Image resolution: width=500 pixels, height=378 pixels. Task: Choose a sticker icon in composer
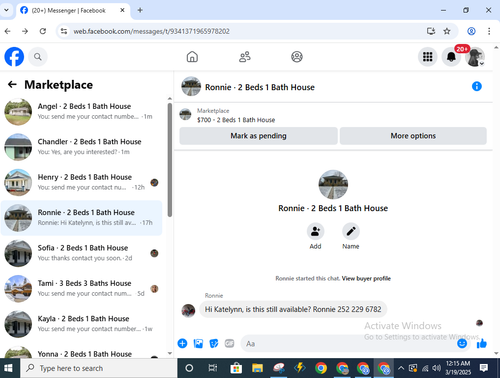214,343
